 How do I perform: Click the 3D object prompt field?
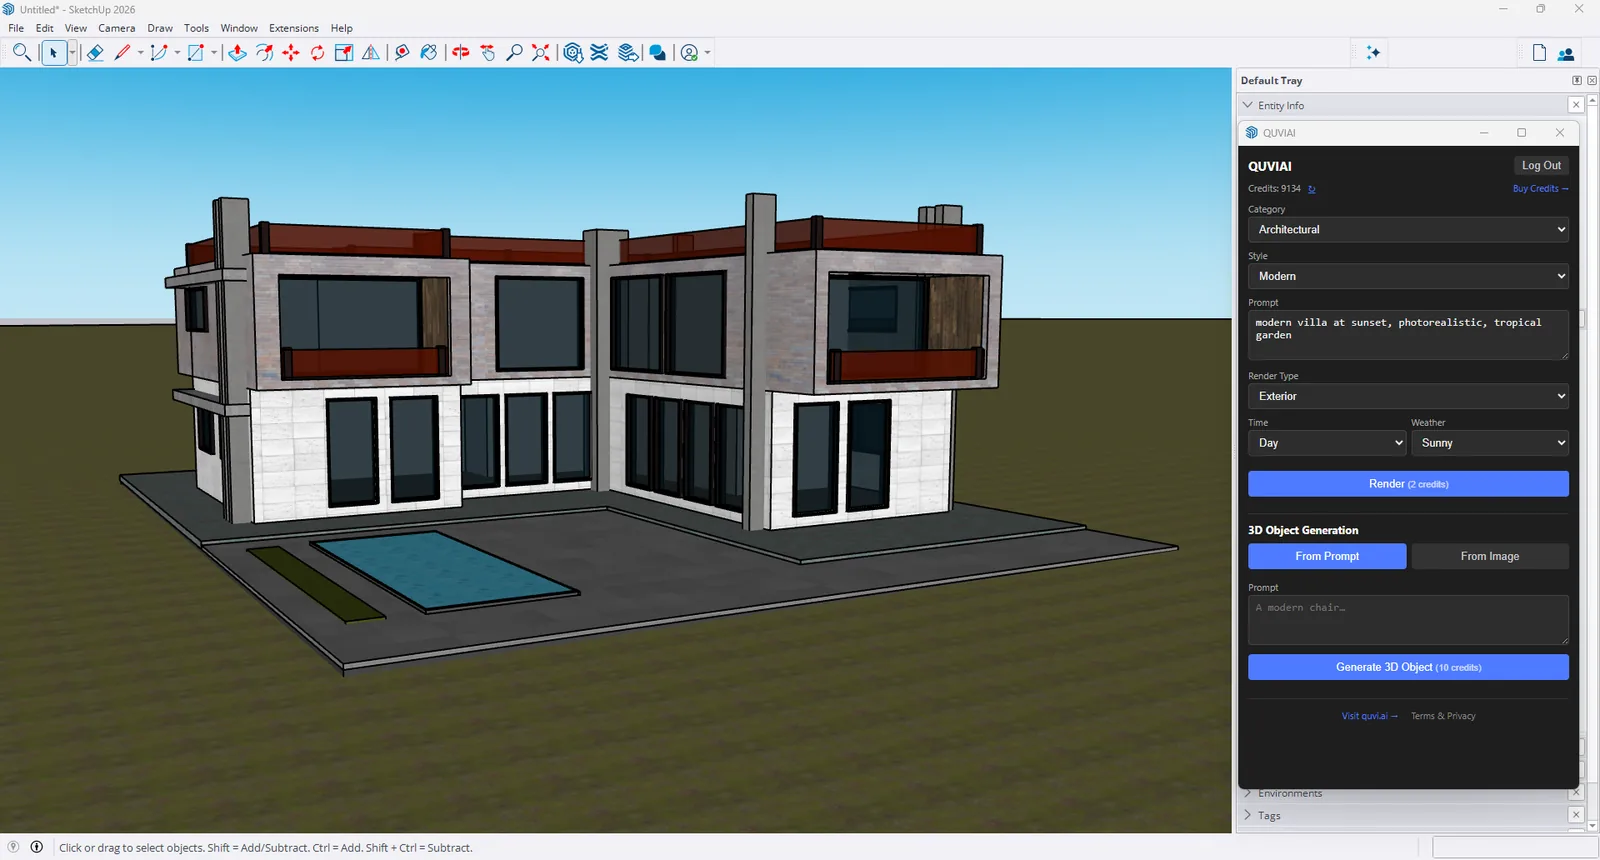[x=1408, y=620]
